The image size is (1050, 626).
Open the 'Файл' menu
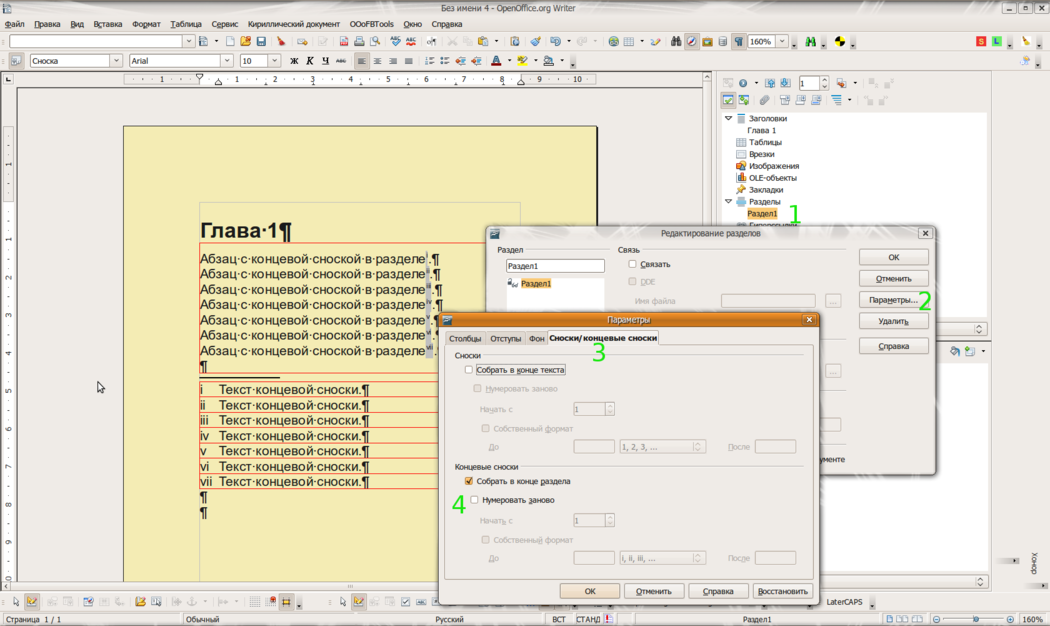pos(14,24)
